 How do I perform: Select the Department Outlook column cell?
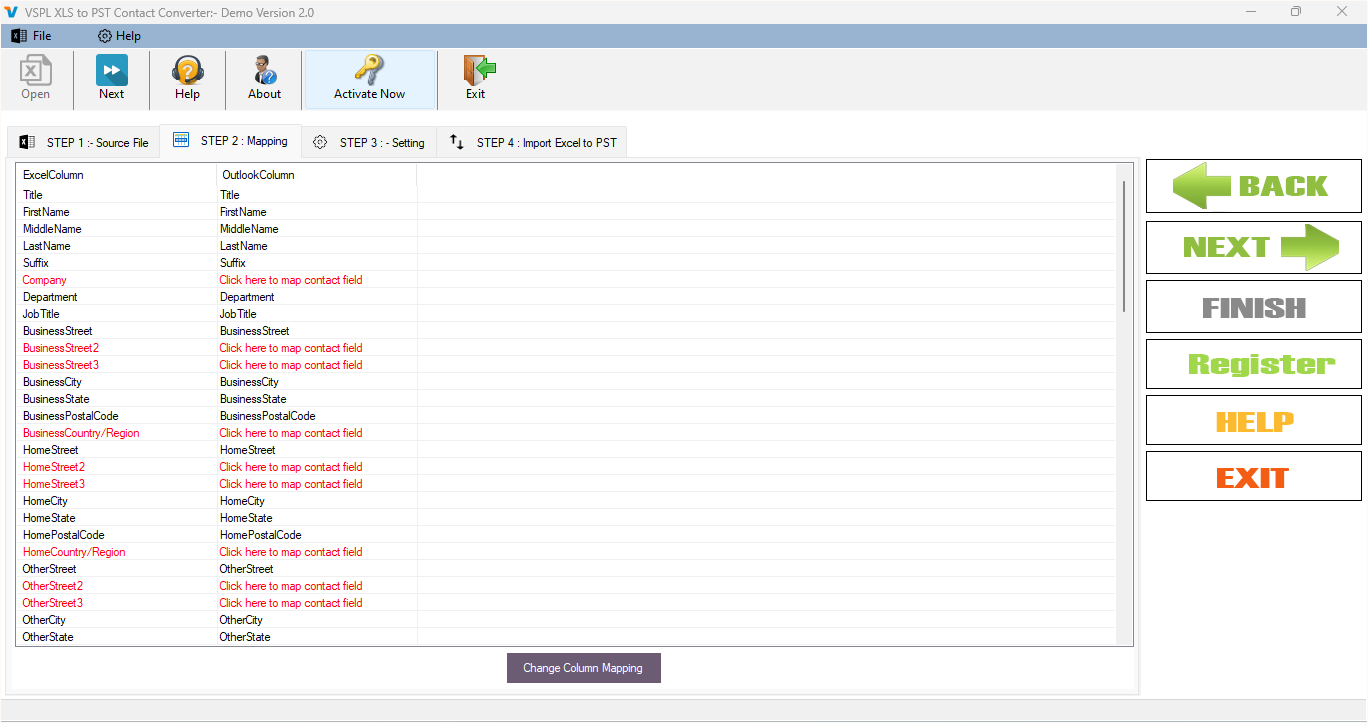[247, 297]
